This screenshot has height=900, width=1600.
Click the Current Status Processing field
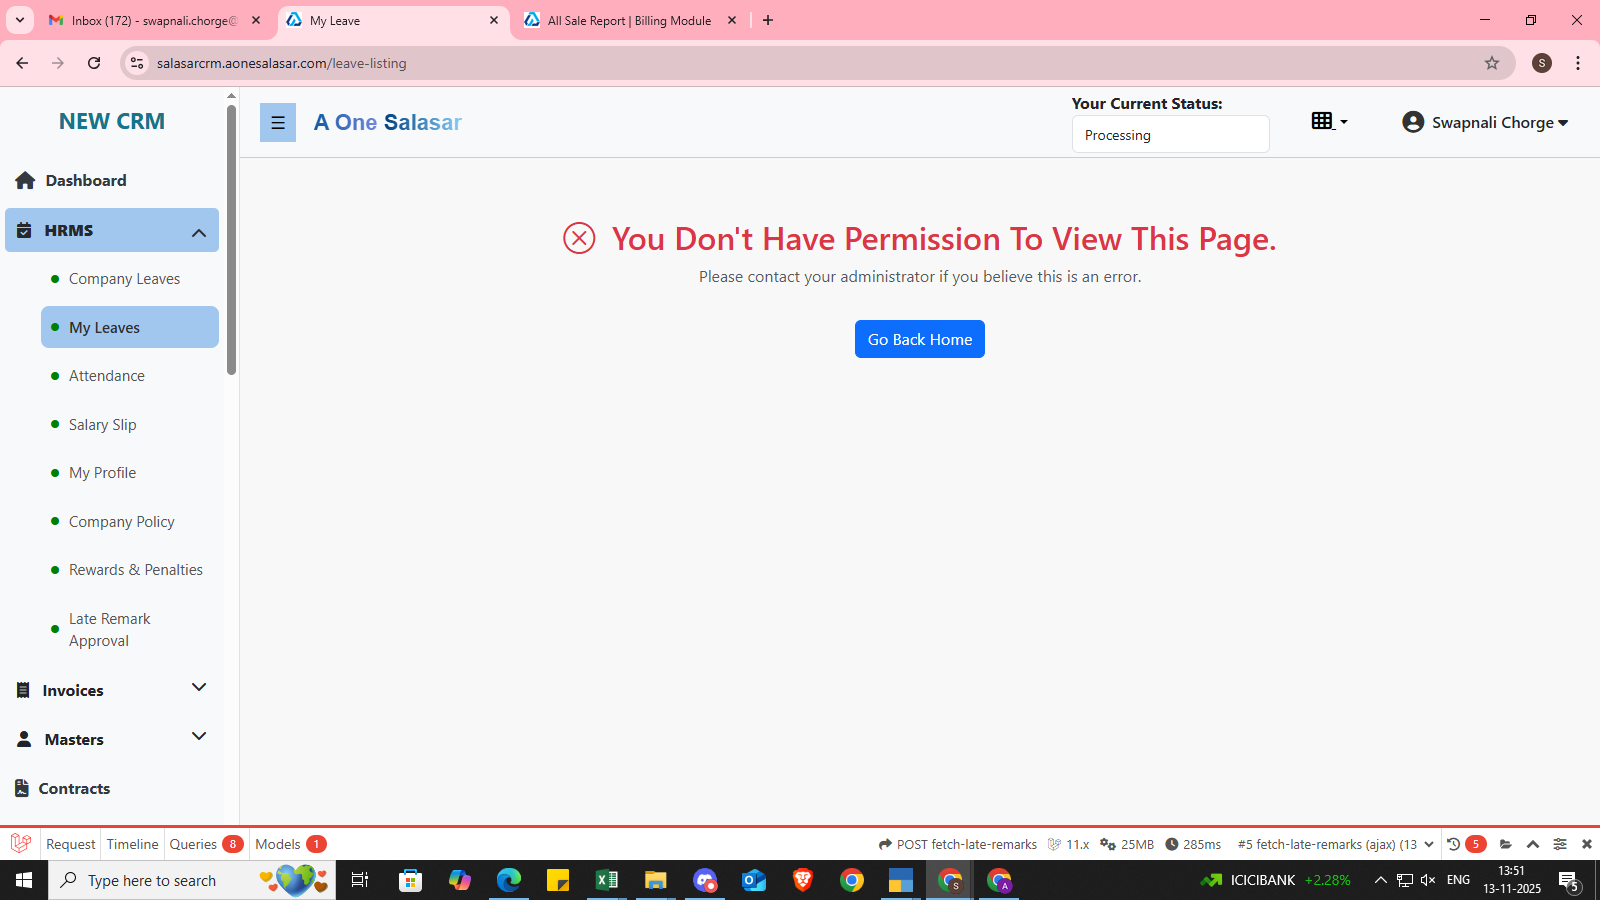pyautogui.click(x=1170, y=135)
